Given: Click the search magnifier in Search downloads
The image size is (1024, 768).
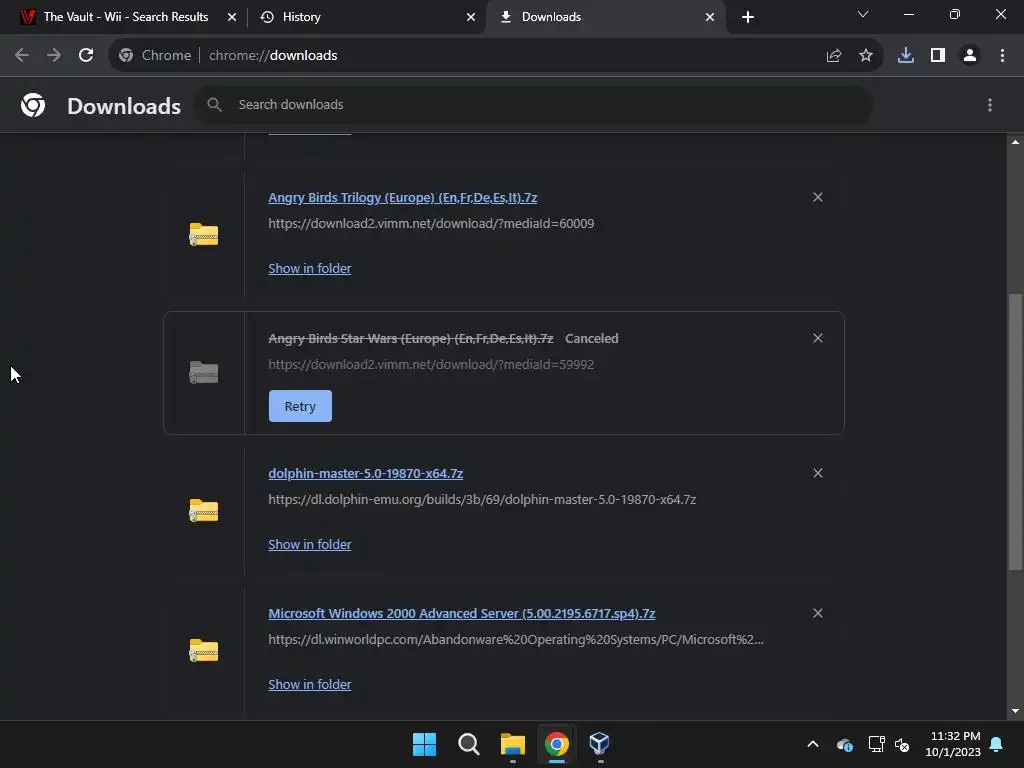Looking at the screenshot, I should click(214, 104).
